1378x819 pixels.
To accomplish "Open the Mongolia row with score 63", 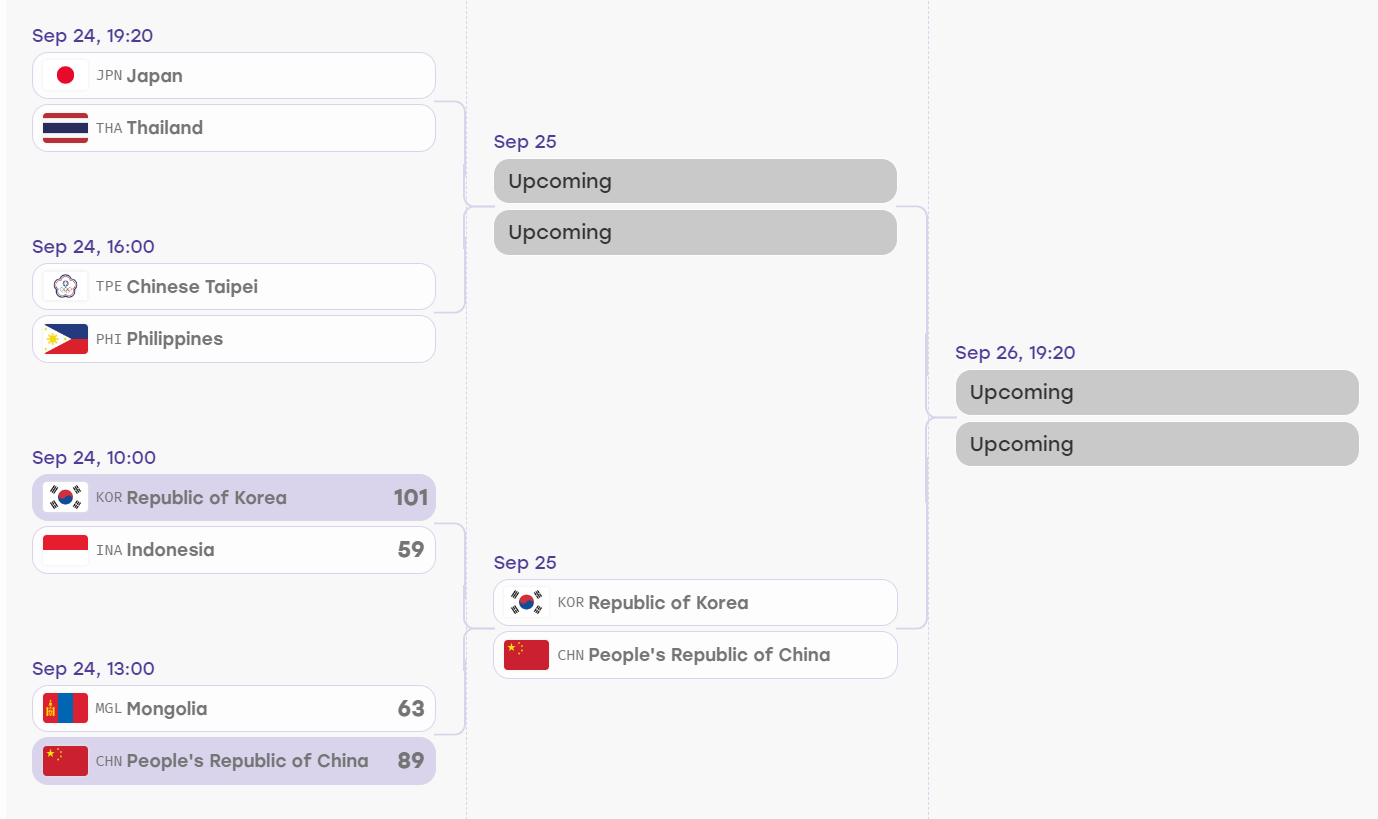I will click(x=234, y=709).
